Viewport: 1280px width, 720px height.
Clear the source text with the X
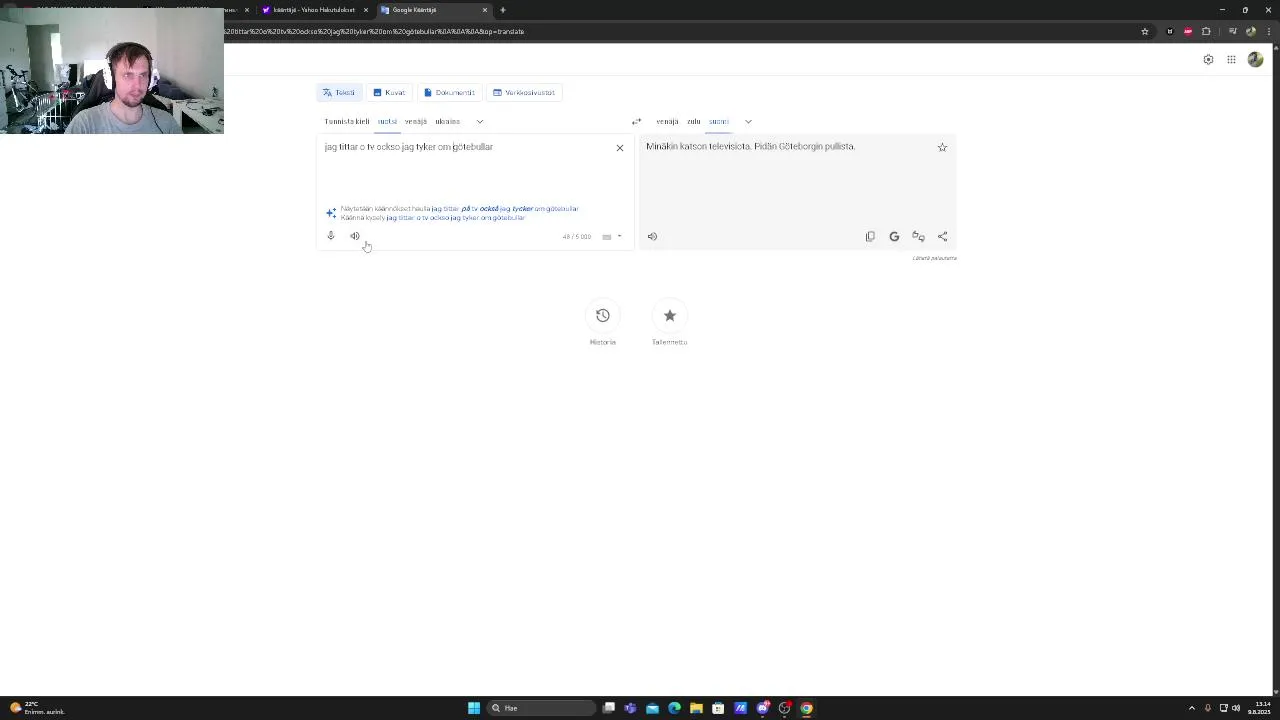coord(620,148)
